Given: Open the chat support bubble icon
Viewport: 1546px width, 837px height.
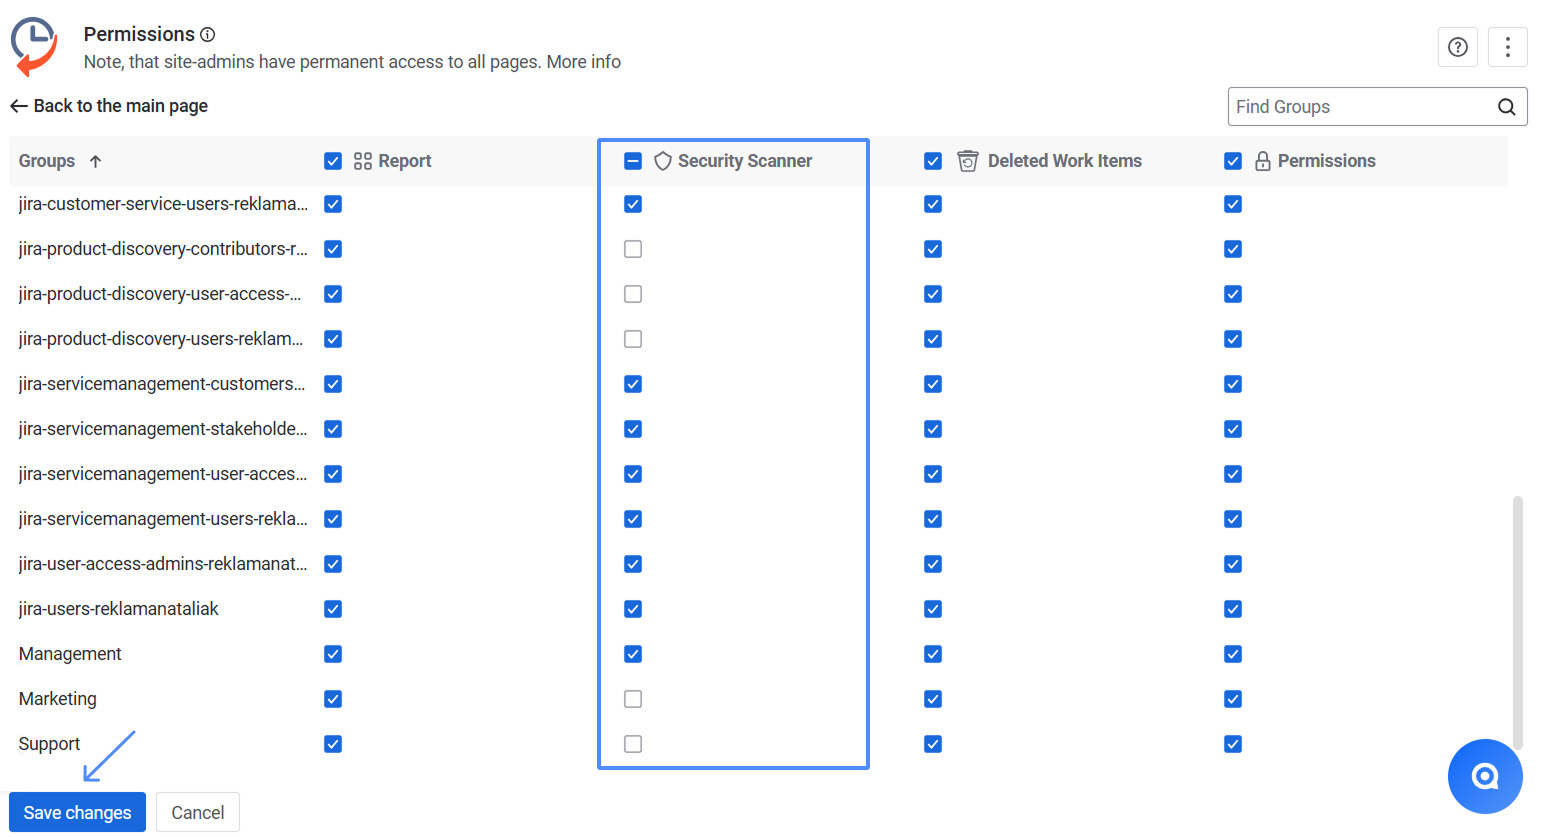Looking at the screenshot, I should tap(1484, 776).
